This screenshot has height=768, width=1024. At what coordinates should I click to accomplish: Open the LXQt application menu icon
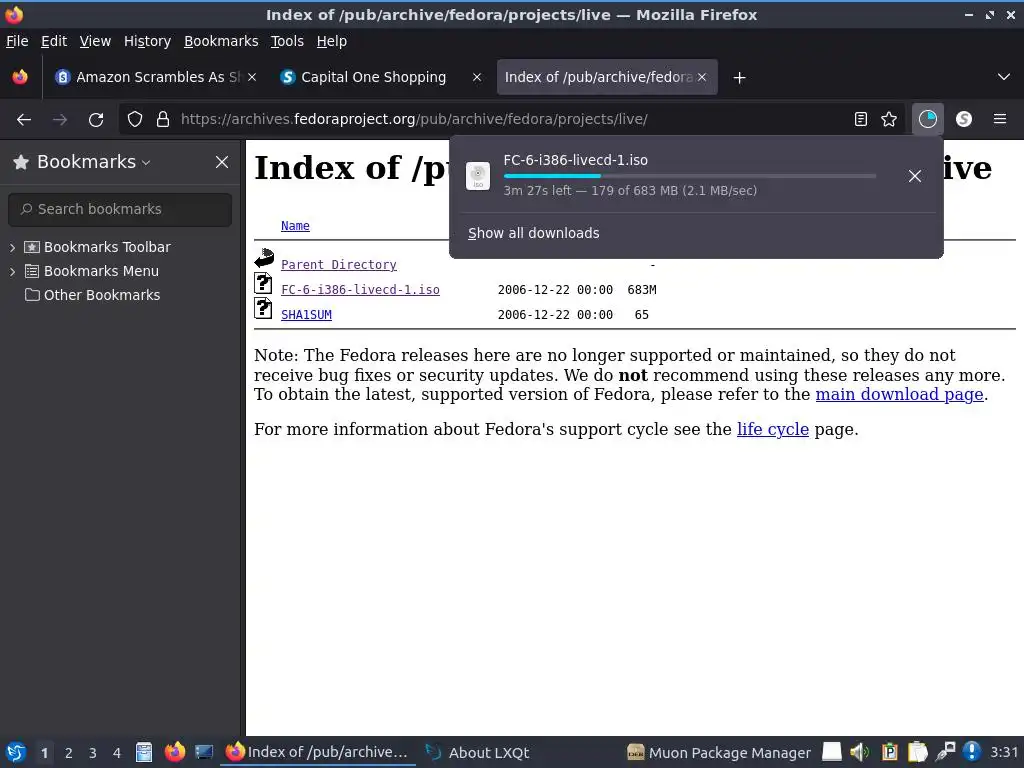click(16, 752)
